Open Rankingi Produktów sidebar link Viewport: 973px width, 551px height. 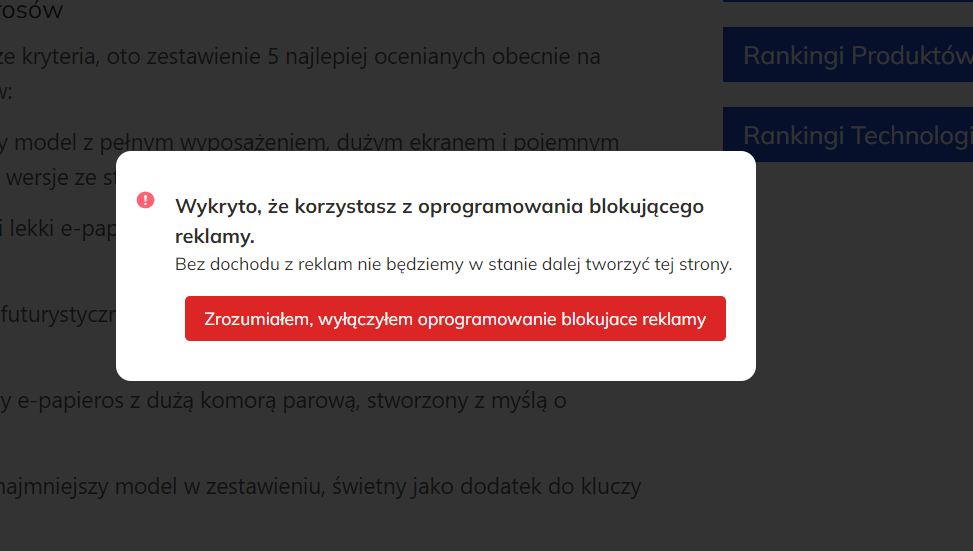click(x=848, y=55)
